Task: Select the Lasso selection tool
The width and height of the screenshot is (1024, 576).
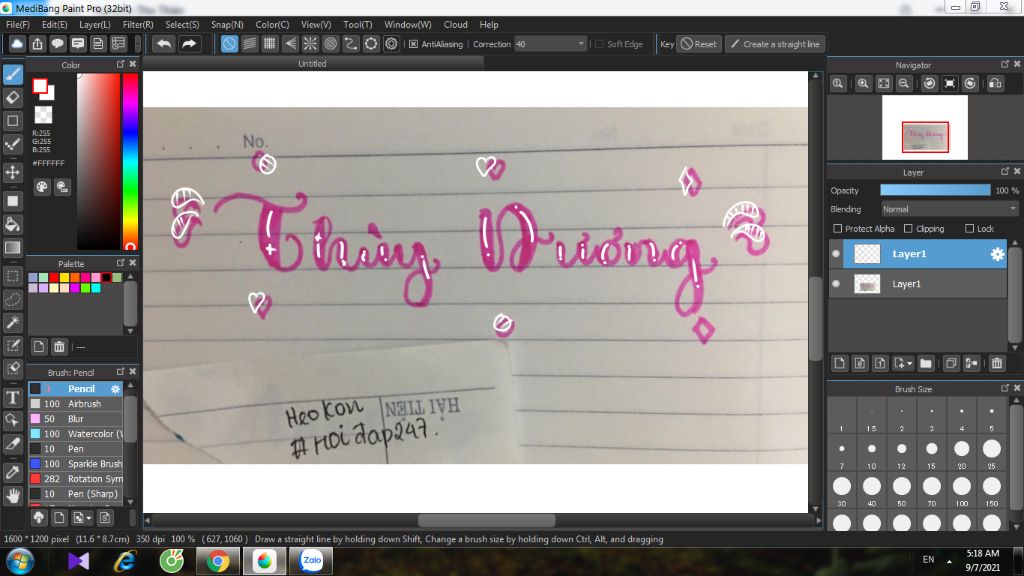Action: pyautogui.click(x=12, y=299)
